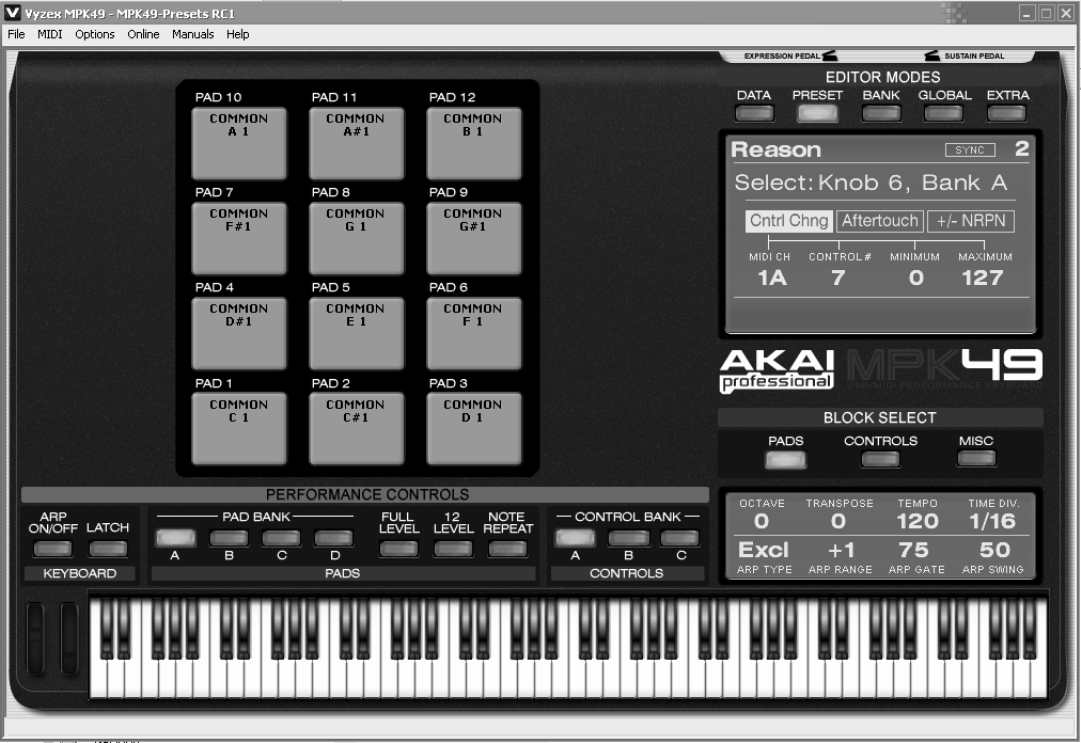Click the CONTROL # value 7
1081x743 pixels.
[x=838, y=278]
